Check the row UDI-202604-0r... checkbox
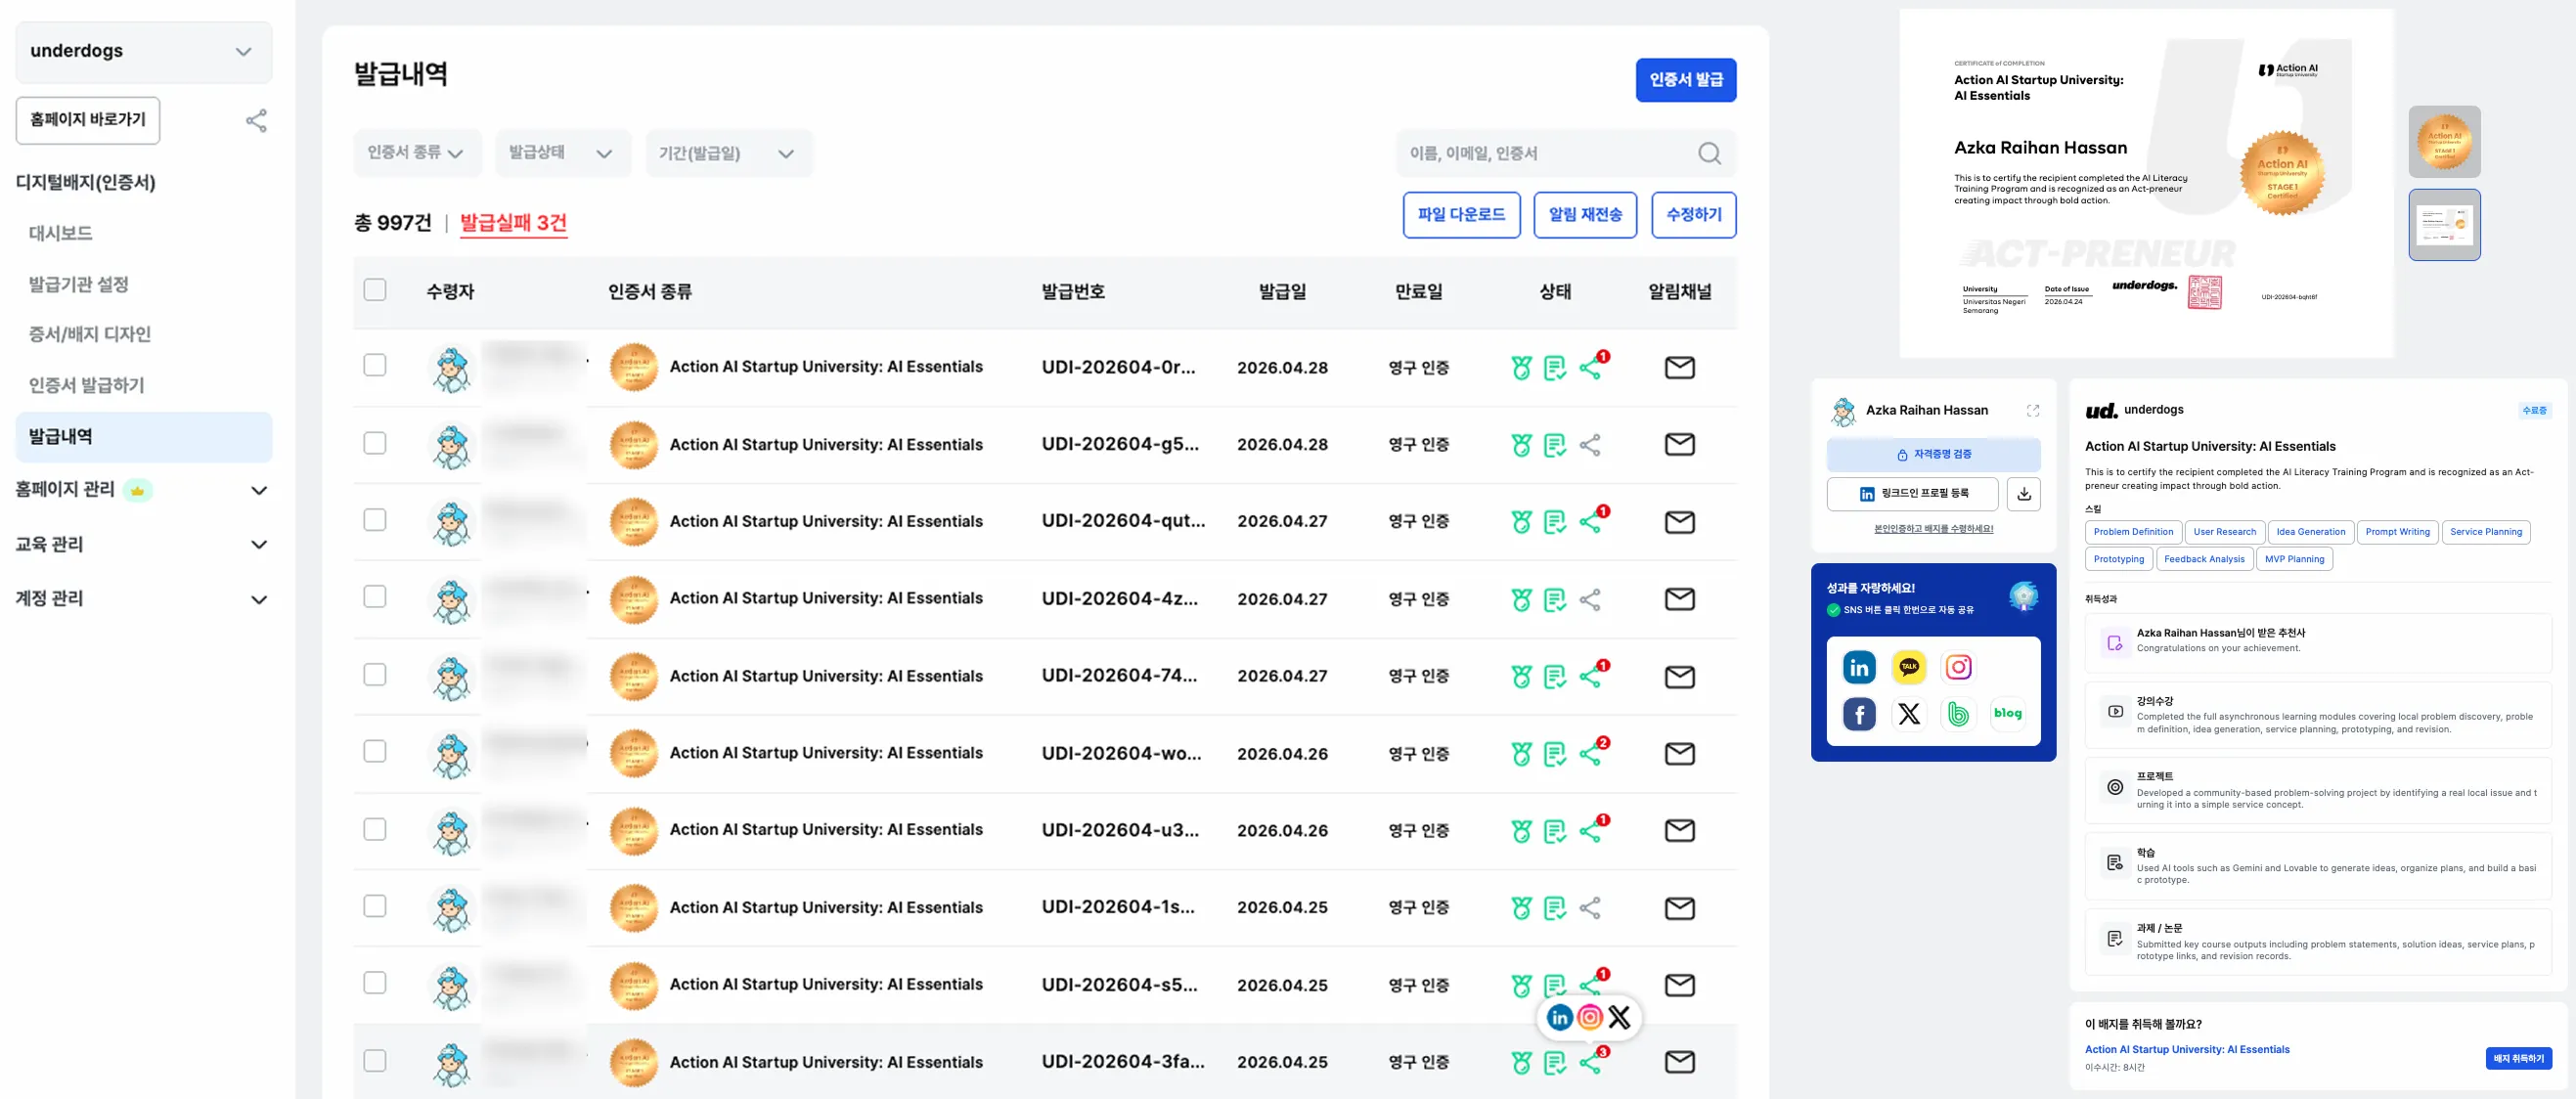The width and height of the screenshot is (2576, 1099). pyautogui.click(x=375, y=365)
